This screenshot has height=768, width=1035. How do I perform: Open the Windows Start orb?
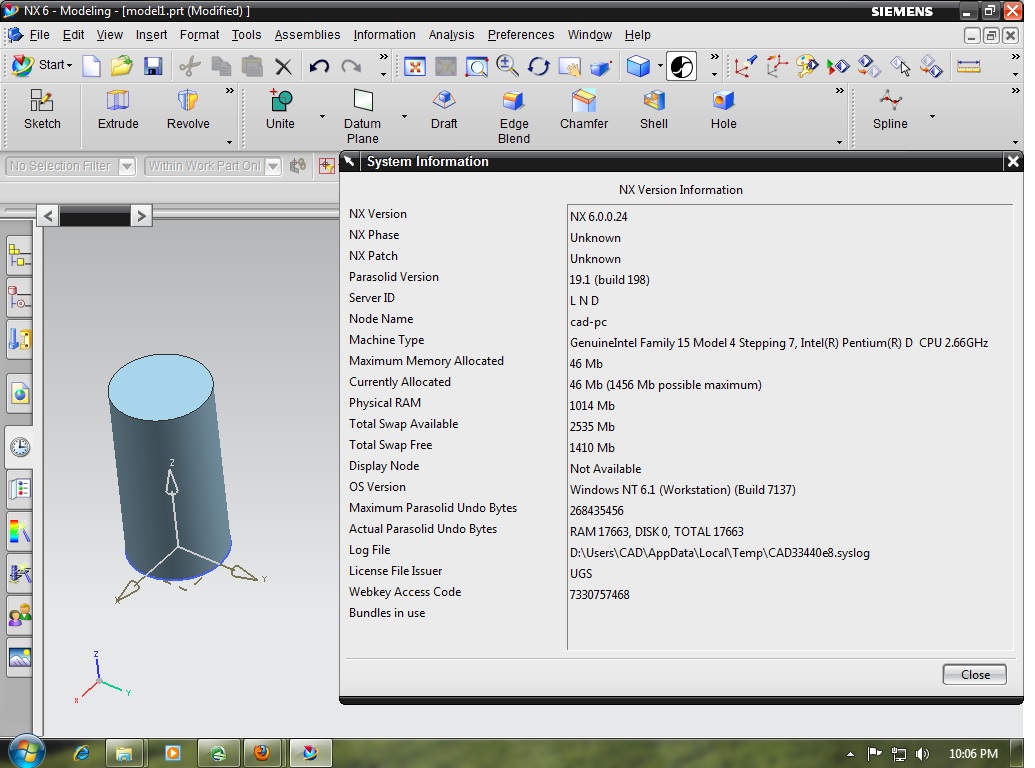[x=26, y=752]
